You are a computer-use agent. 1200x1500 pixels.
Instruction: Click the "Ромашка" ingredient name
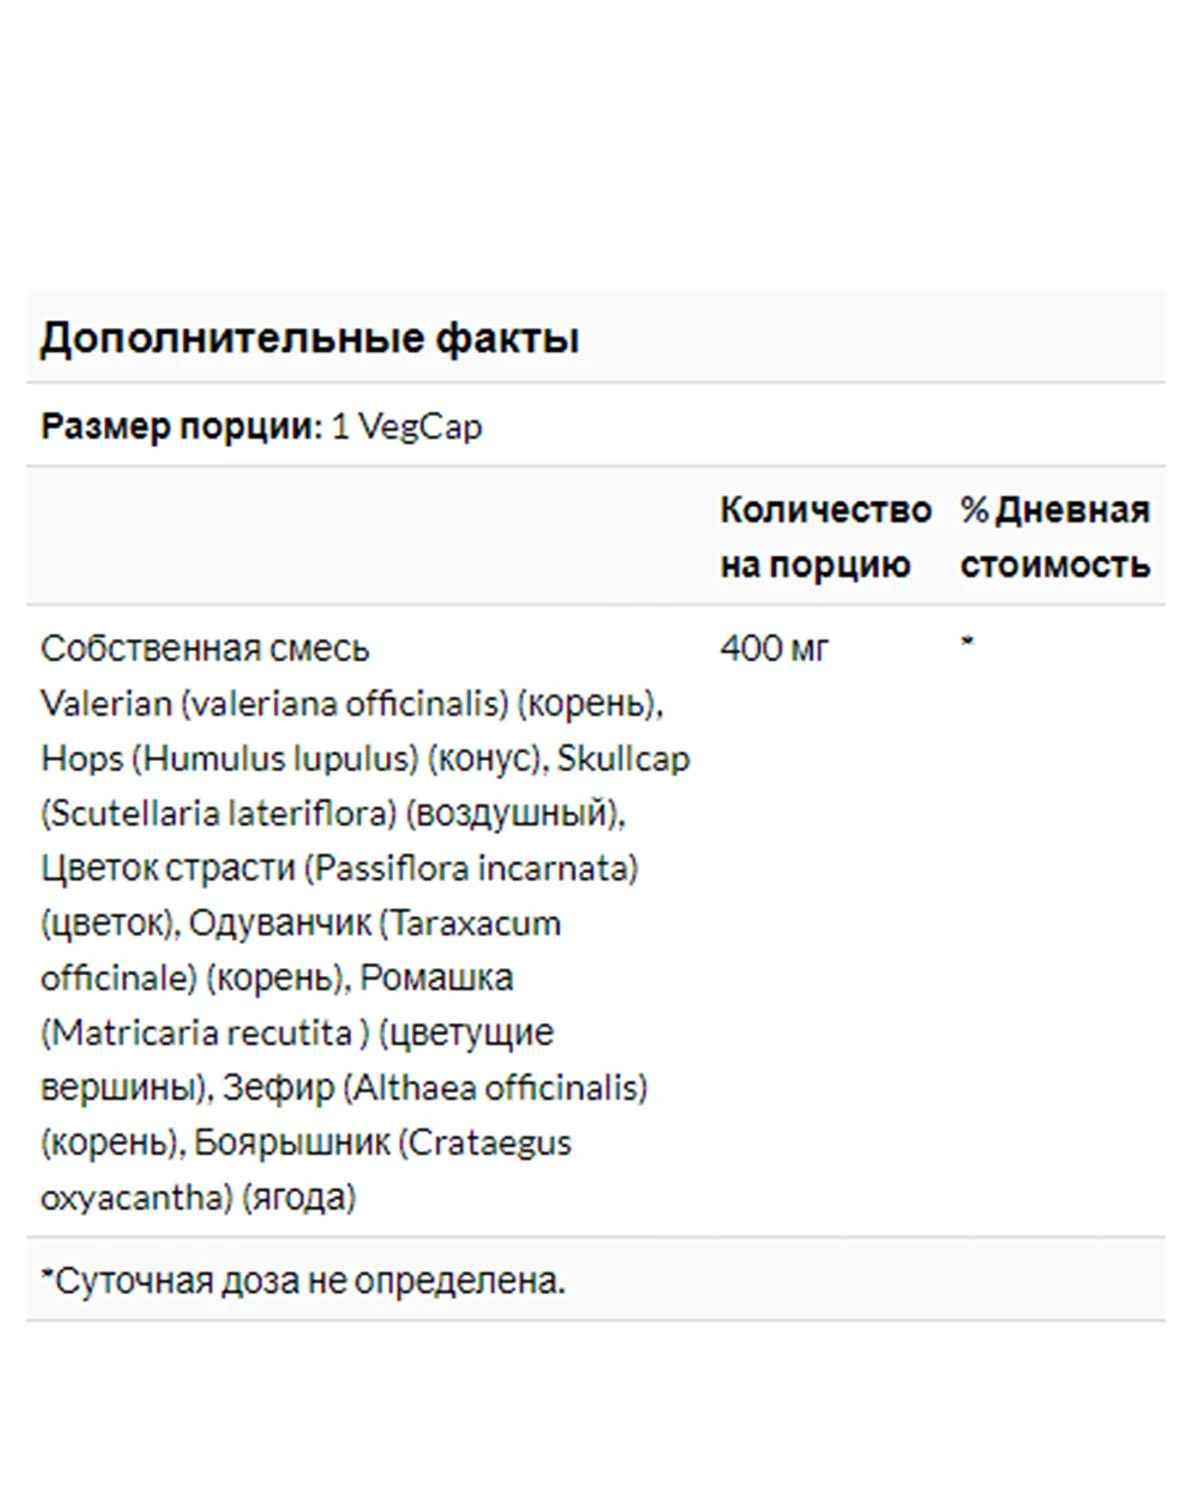(436, 977)
